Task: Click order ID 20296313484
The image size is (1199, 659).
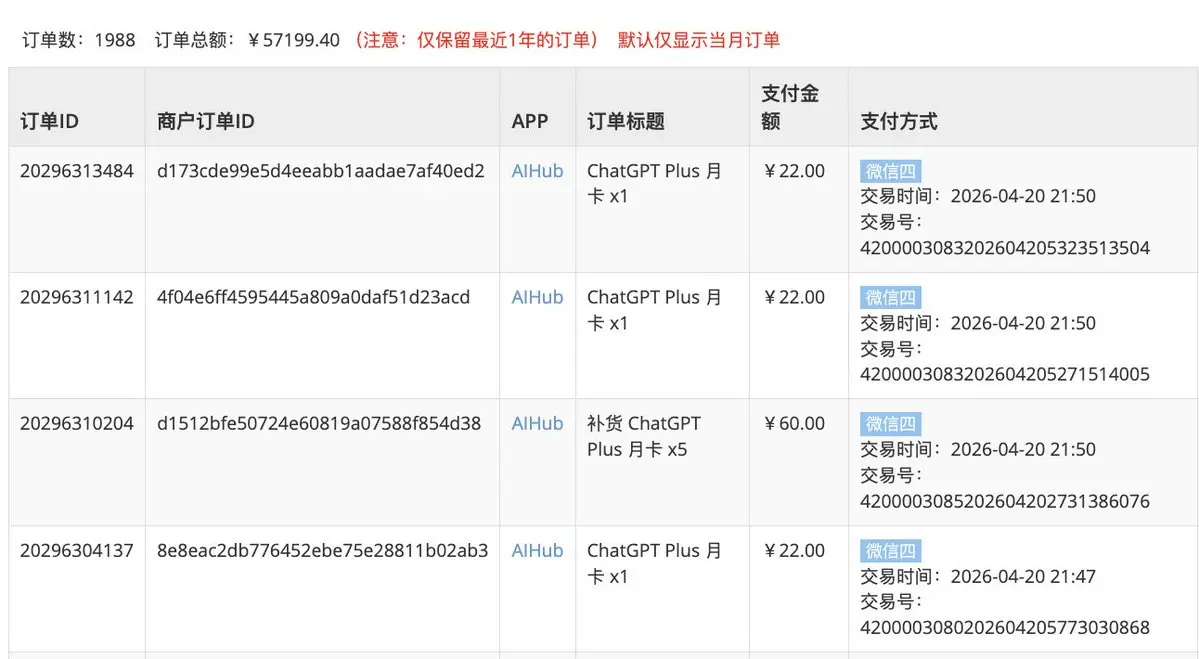Action: [x=76, y=171]
